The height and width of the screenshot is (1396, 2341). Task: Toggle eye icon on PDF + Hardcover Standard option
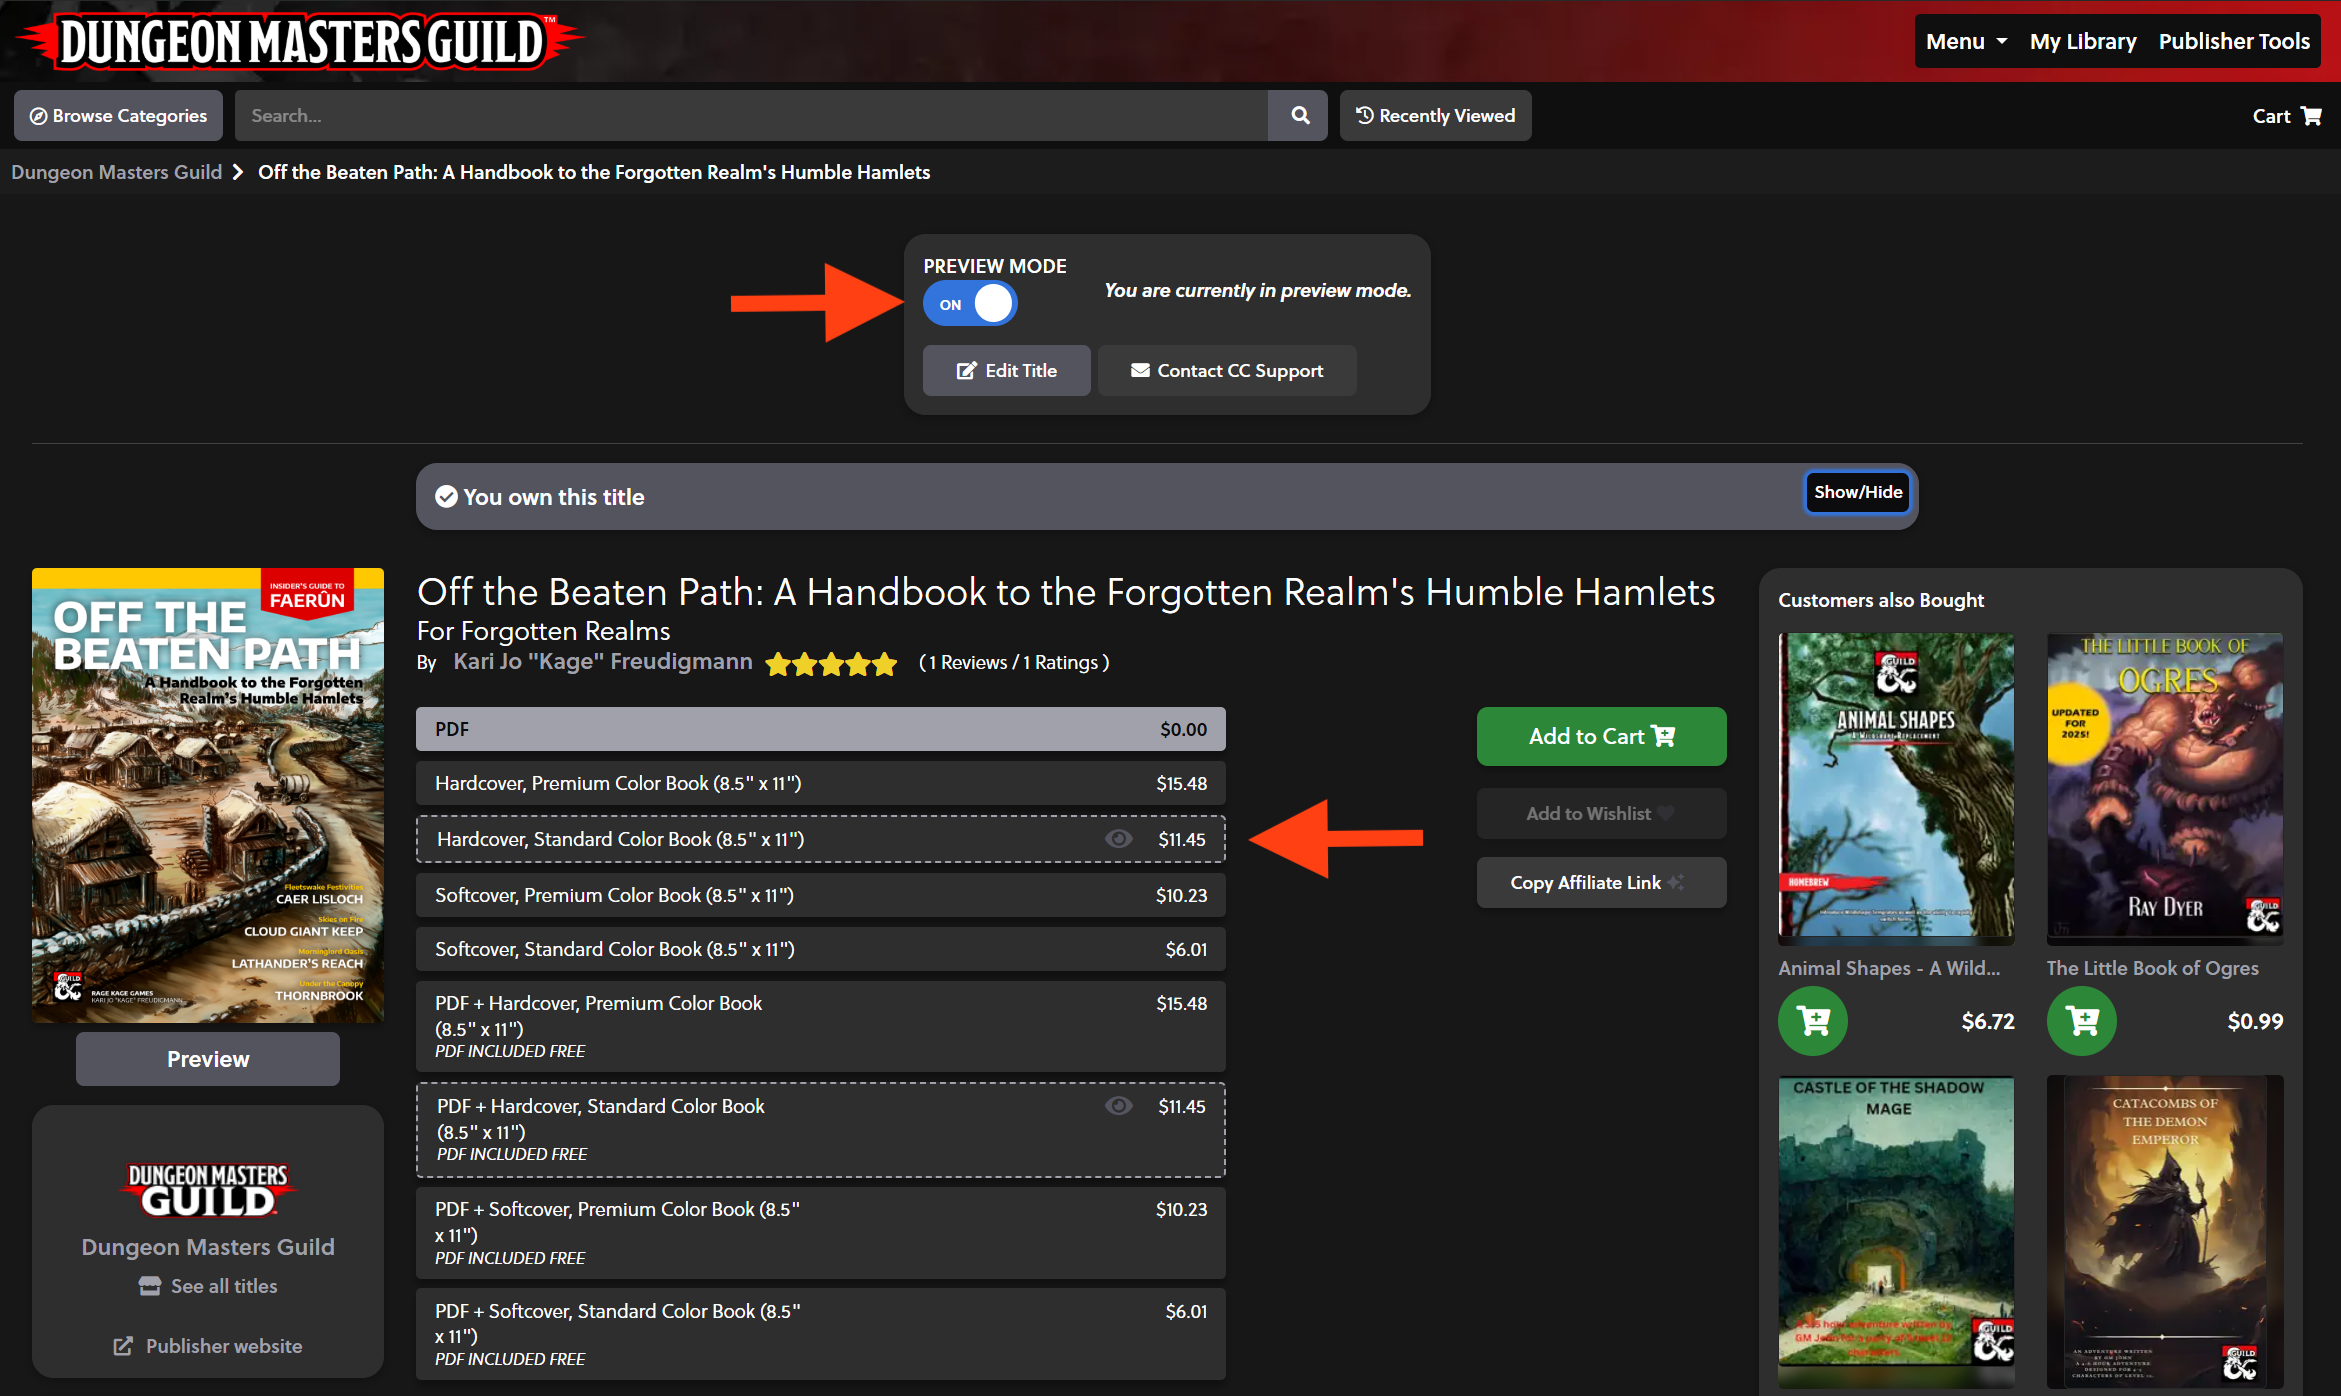point(1118,1106)
